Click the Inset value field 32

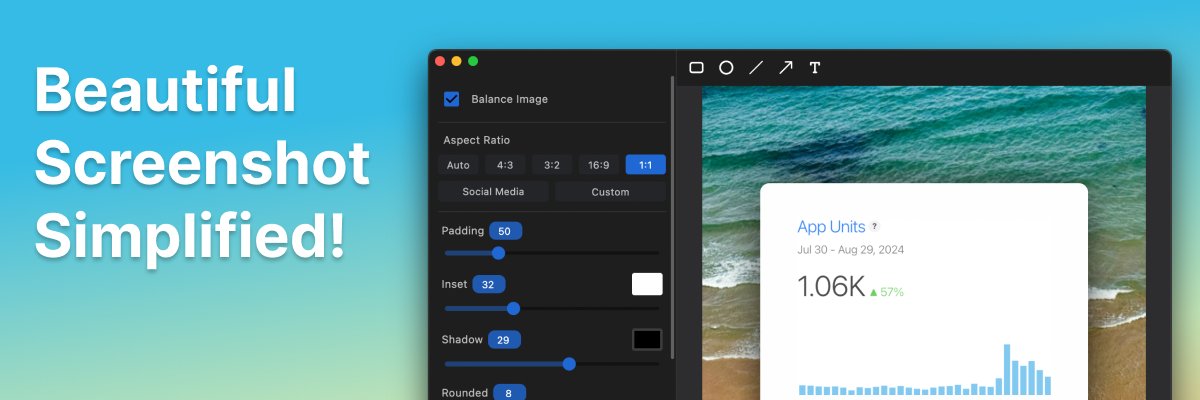pyautogui.click(x=488, y=284)
